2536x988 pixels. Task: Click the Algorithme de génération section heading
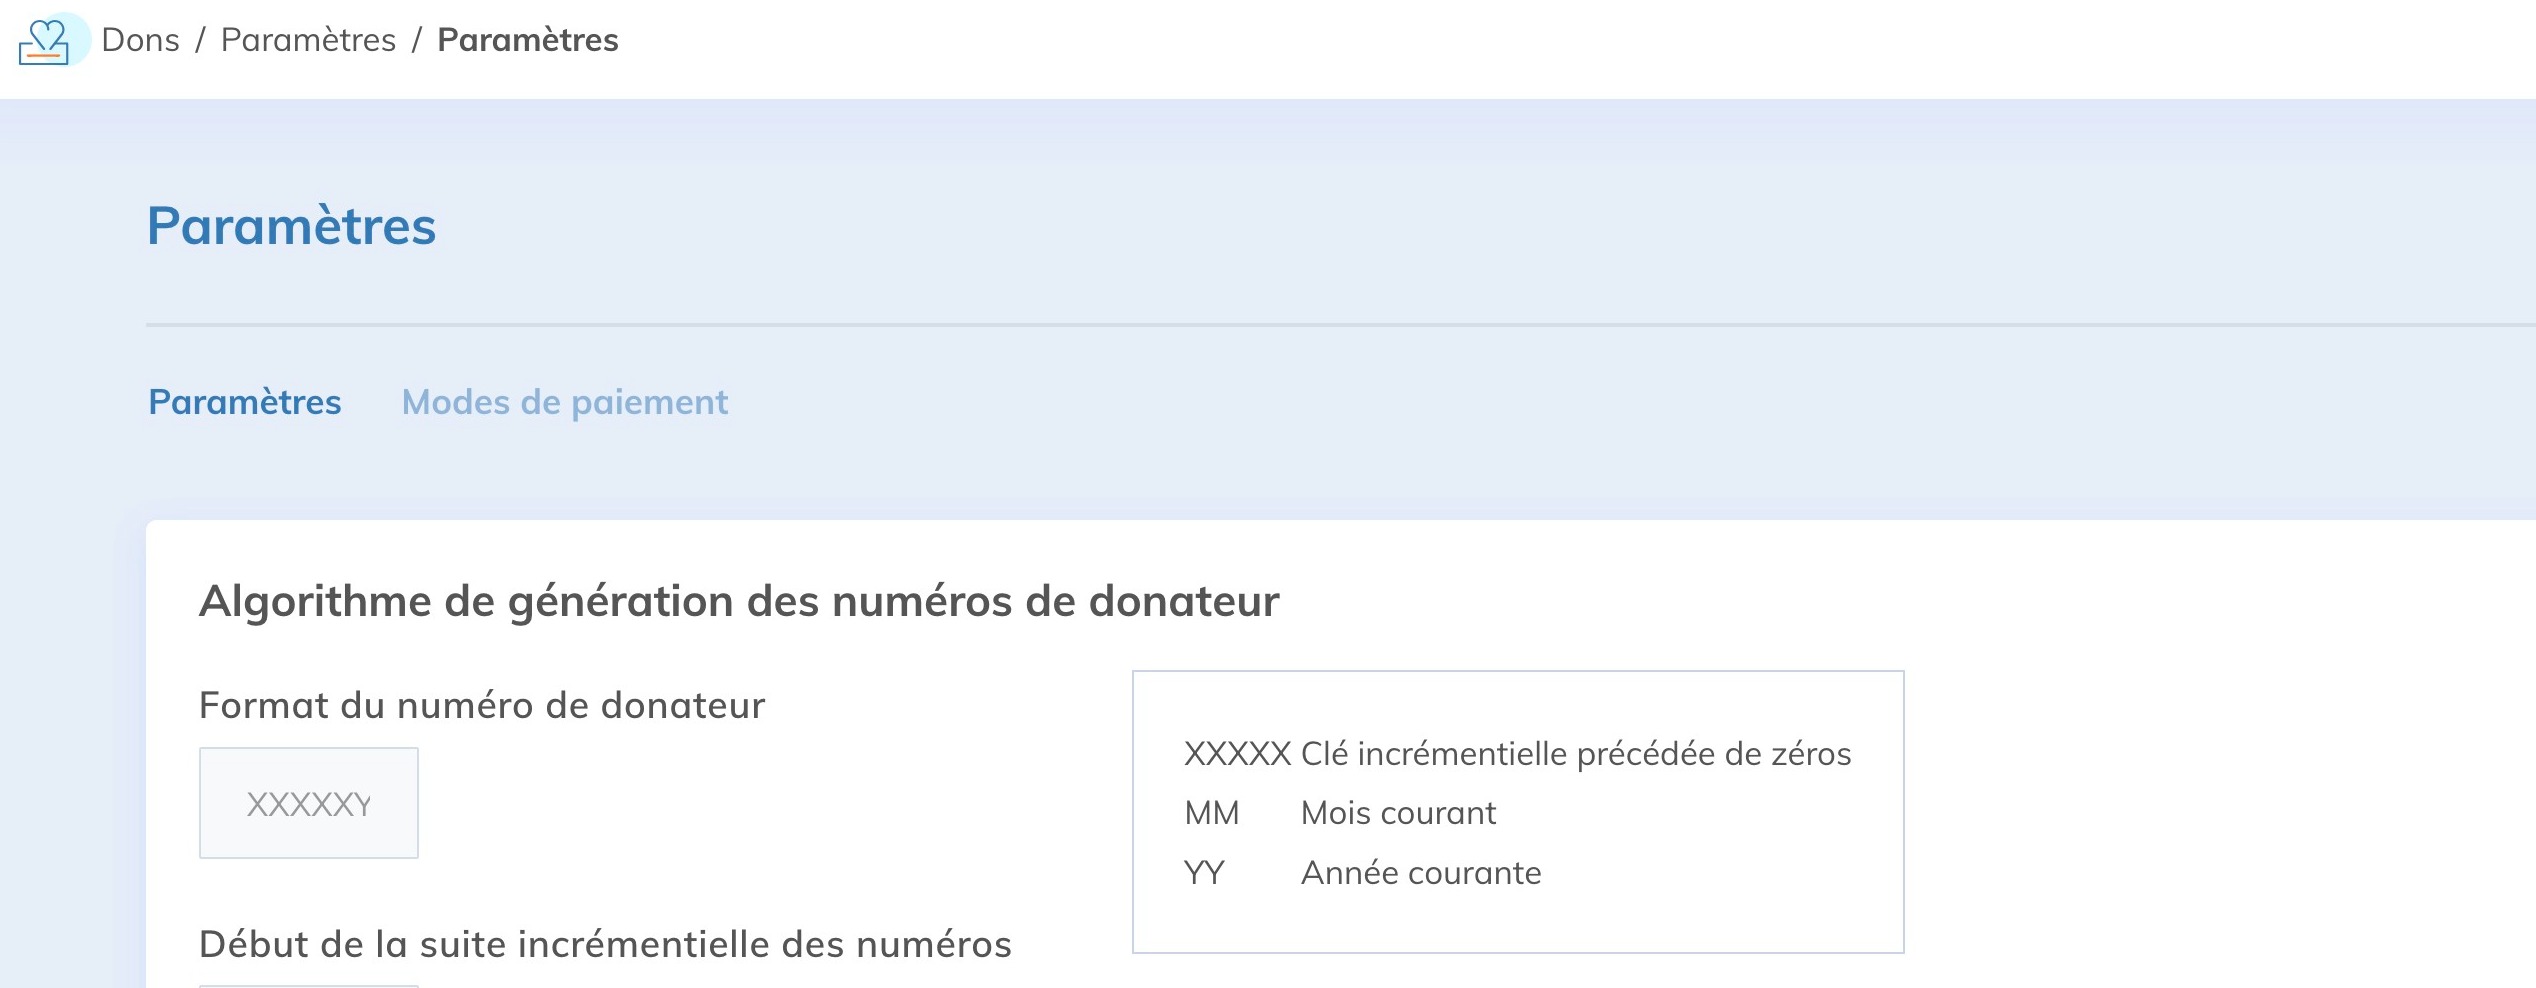[x=739, y=601]
